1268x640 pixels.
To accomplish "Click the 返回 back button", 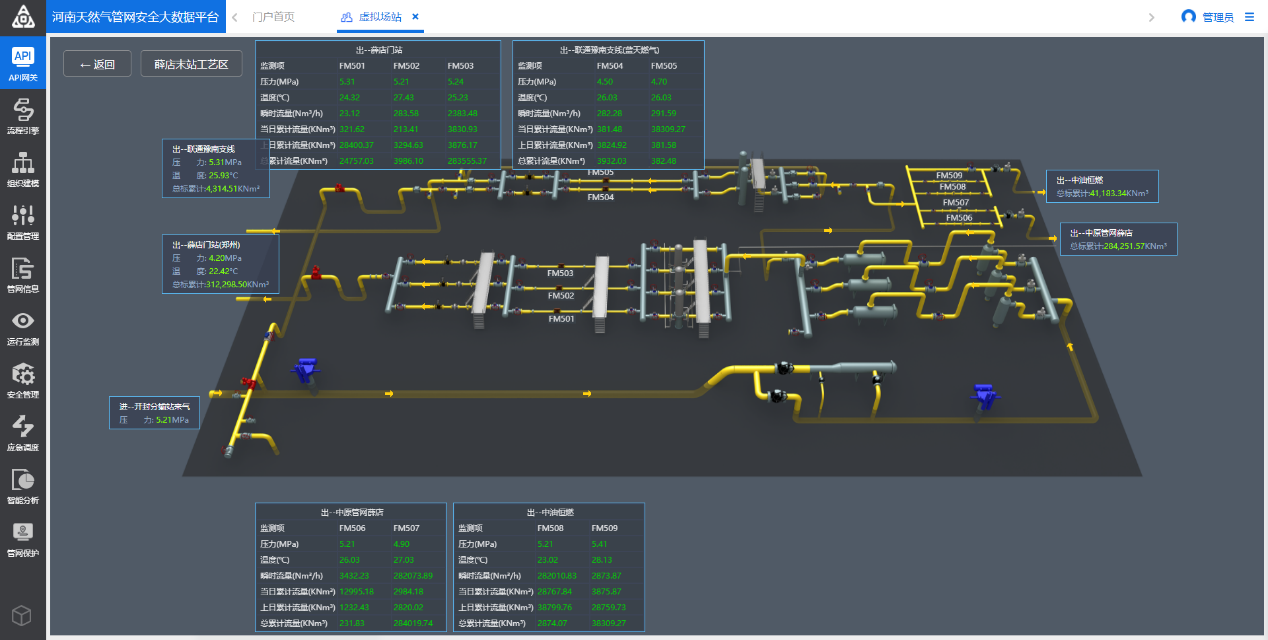I will click(97, 64).
